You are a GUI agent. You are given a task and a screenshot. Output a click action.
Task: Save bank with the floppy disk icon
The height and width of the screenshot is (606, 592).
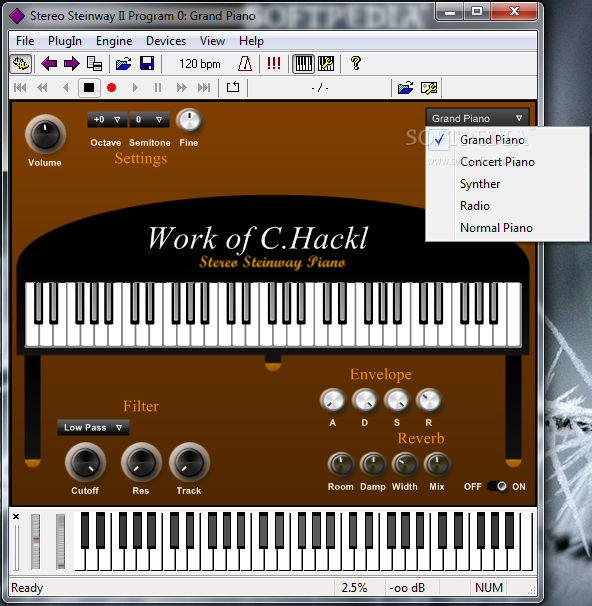point(147,64)
